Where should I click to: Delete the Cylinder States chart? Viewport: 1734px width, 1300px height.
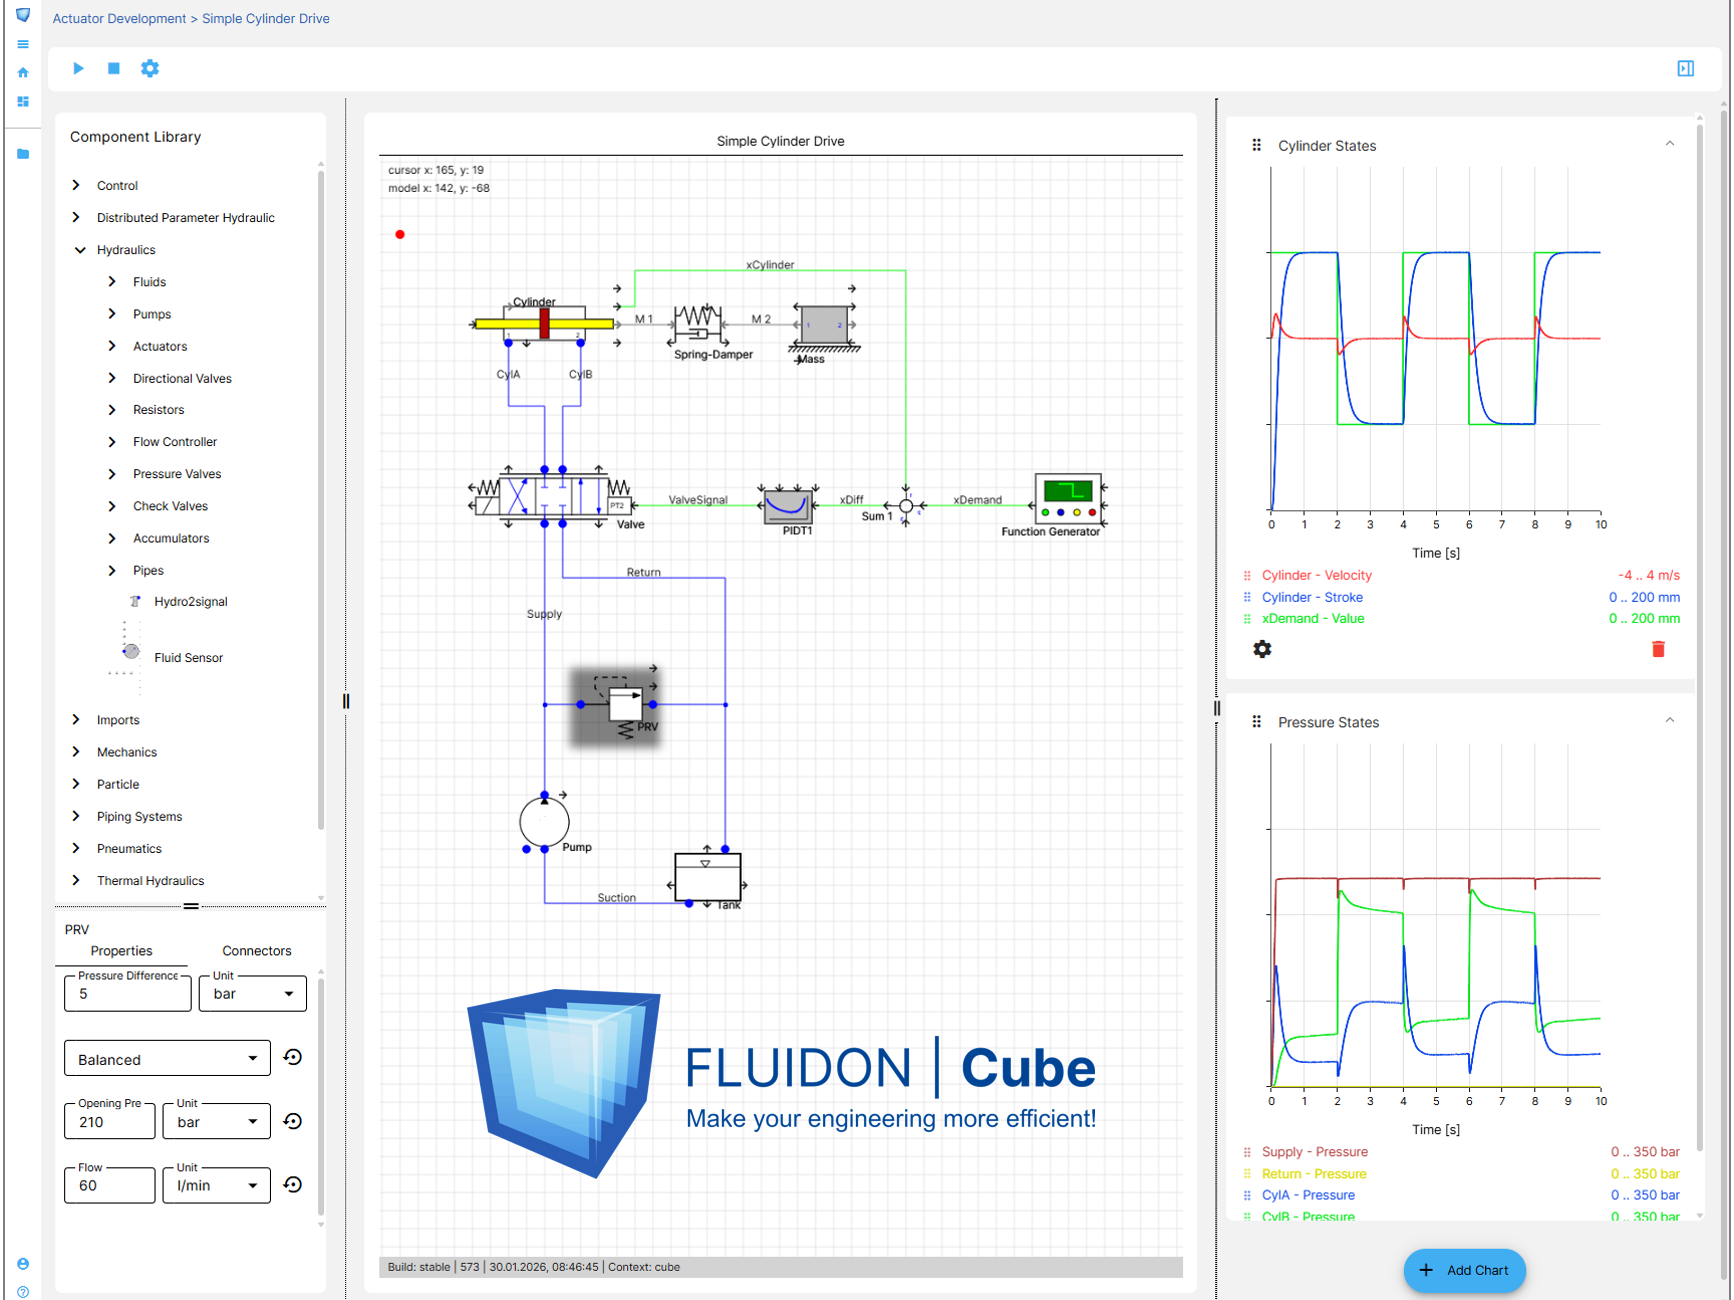click(x=1658, y=649)
